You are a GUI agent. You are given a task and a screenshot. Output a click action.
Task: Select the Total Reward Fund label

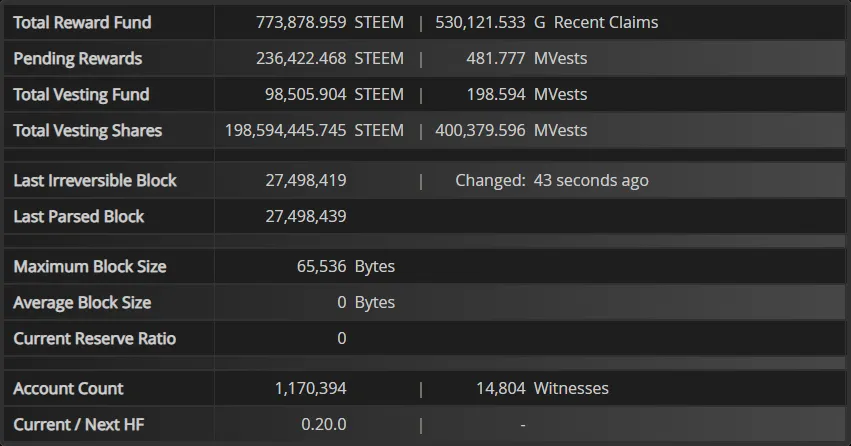tap(82, 22)
